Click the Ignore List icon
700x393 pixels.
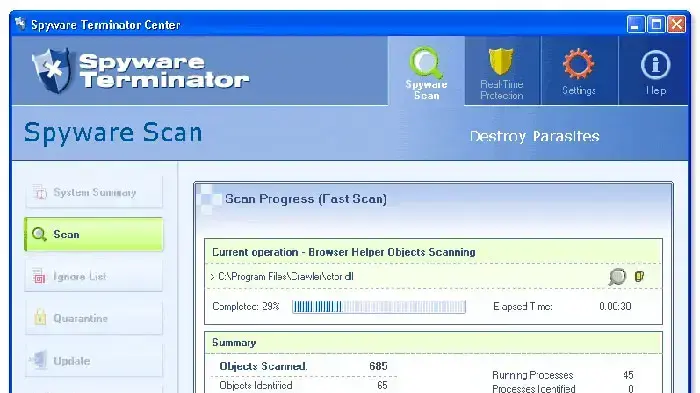[x=39, y=276]
